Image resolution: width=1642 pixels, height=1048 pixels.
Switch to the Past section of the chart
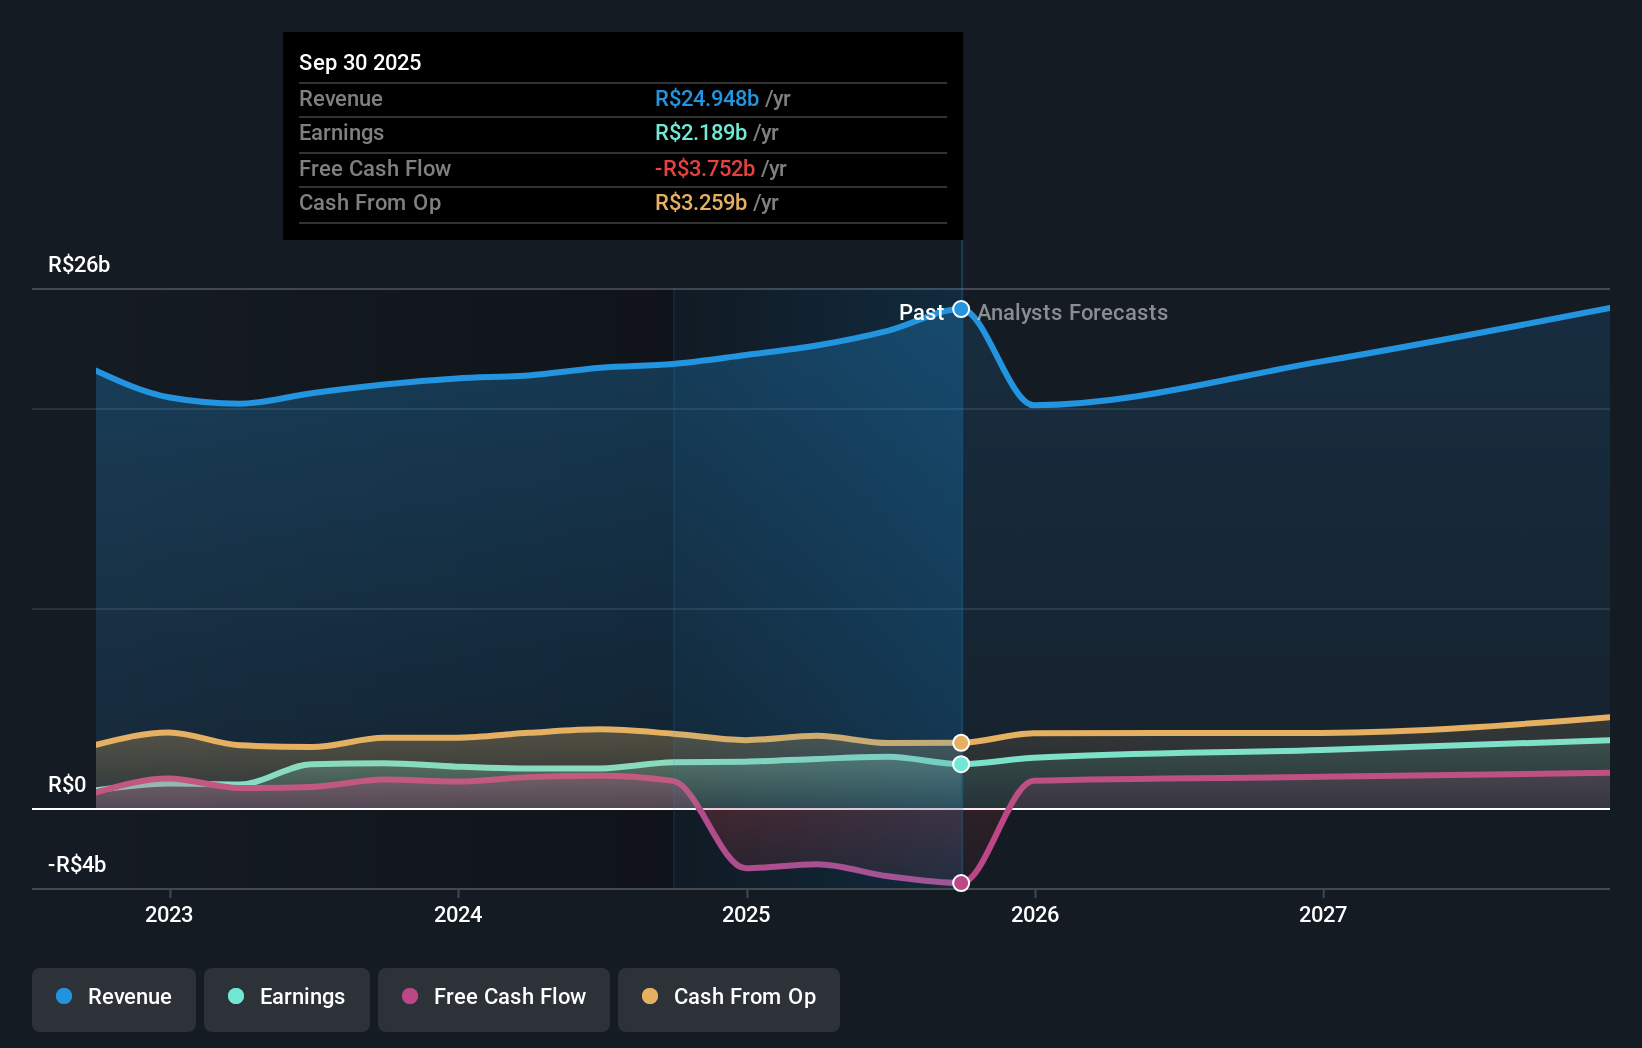coord(922,313)
